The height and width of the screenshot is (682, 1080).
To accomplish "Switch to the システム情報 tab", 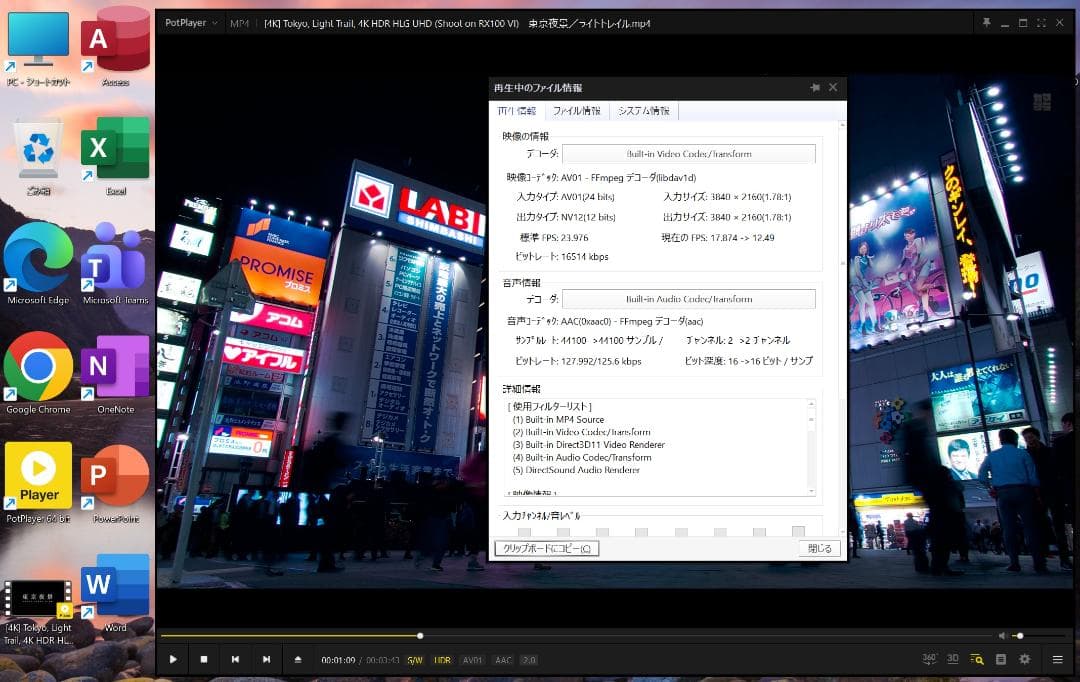I will coord(643,111).
